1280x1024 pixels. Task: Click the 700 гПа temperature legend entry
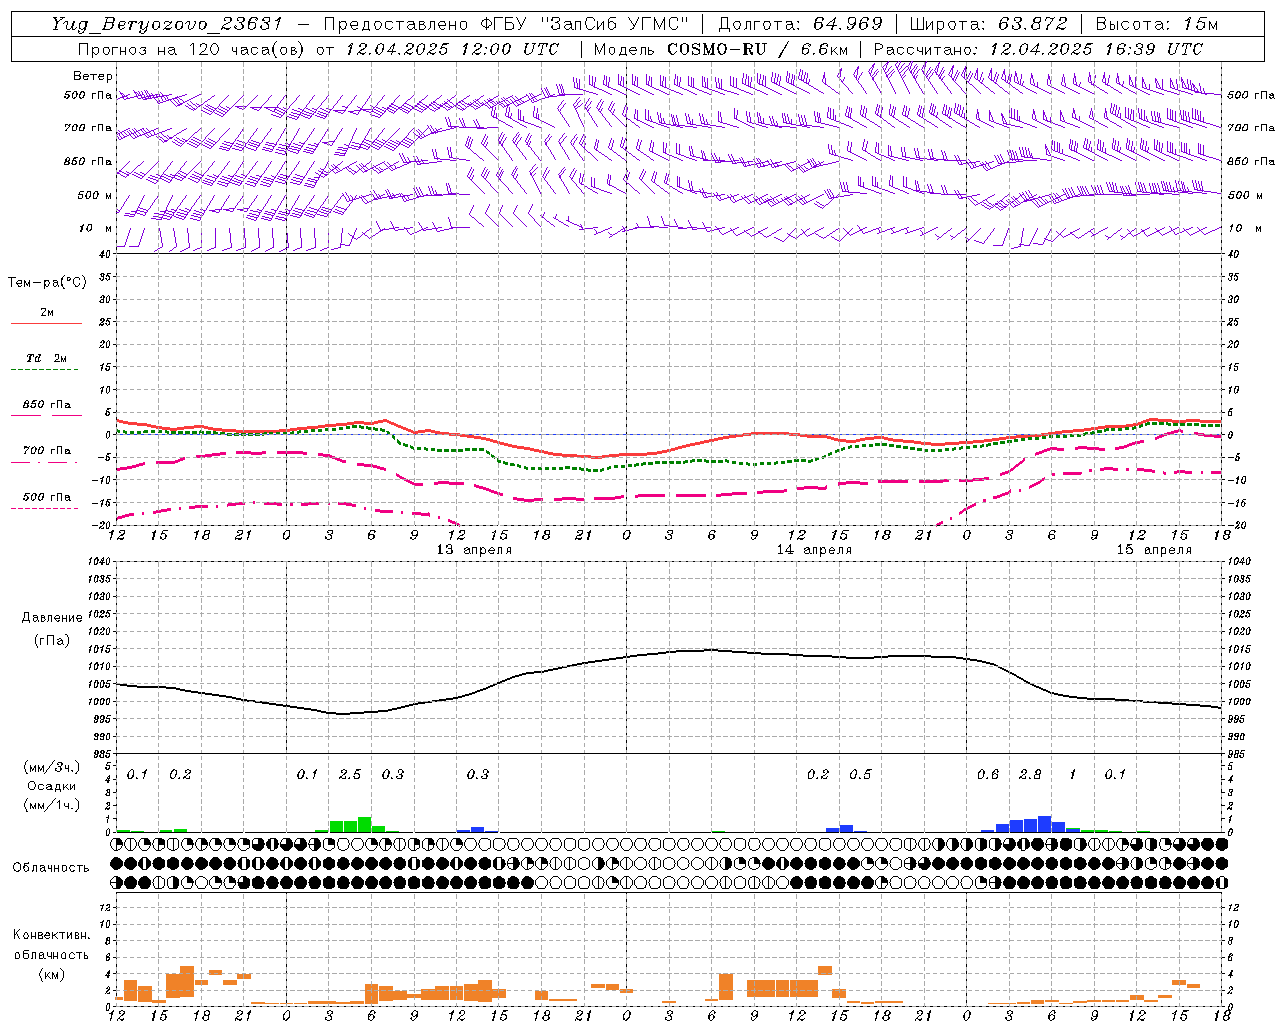click(47, 451)
